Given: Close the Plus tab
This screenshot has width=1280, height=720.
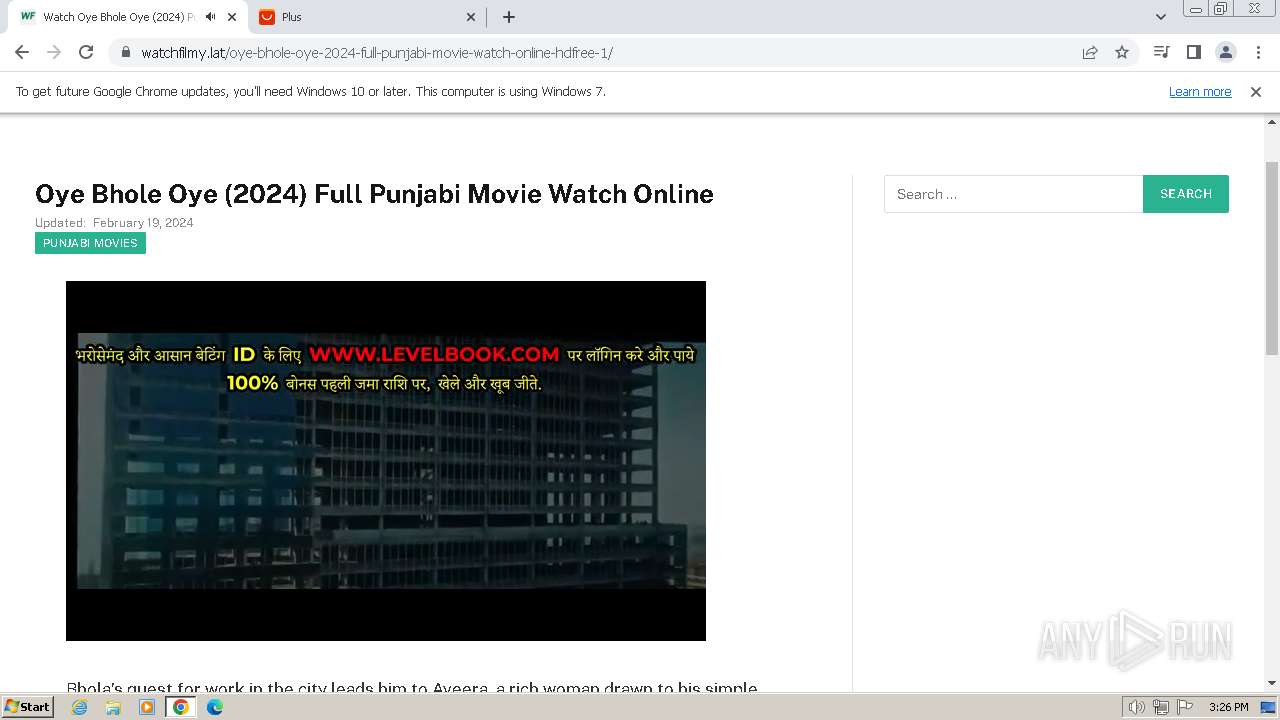Looking at the screenshot, I should [472, 17].
